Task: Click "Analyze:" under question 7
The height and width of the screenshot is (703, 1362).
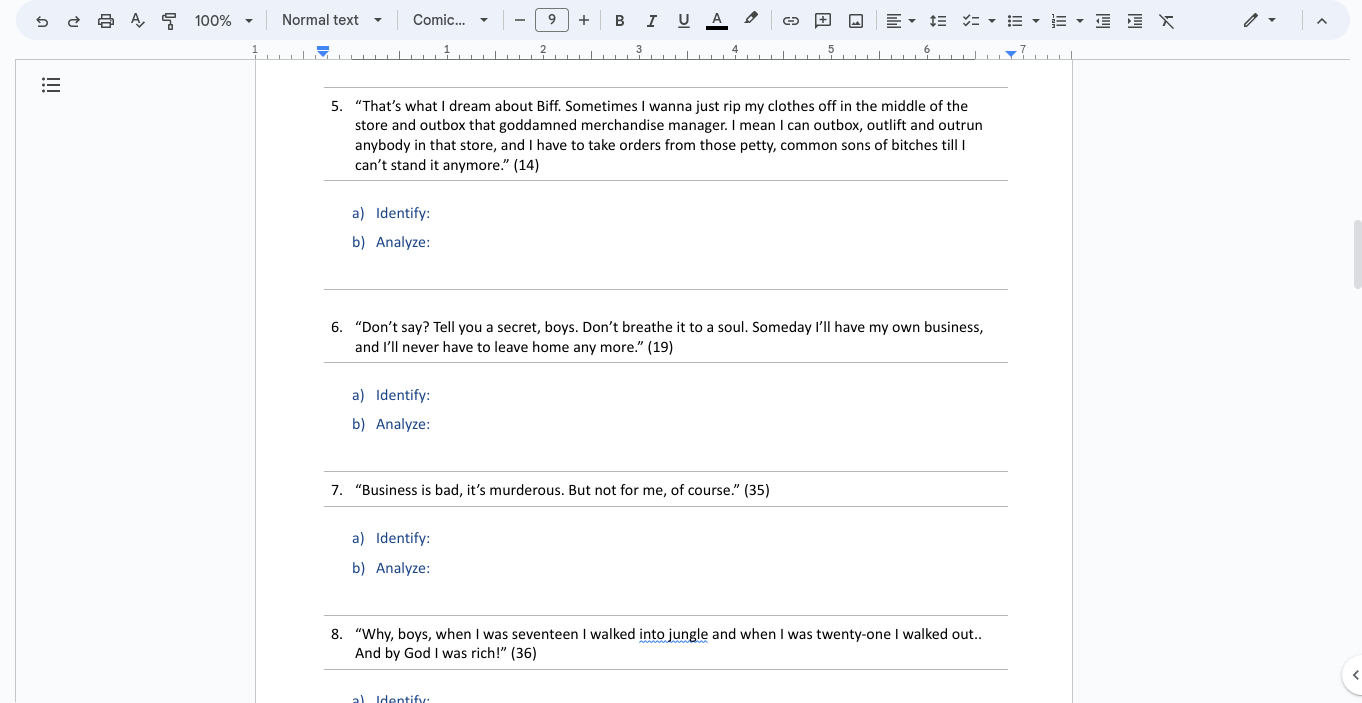Action: pos(403,568)
